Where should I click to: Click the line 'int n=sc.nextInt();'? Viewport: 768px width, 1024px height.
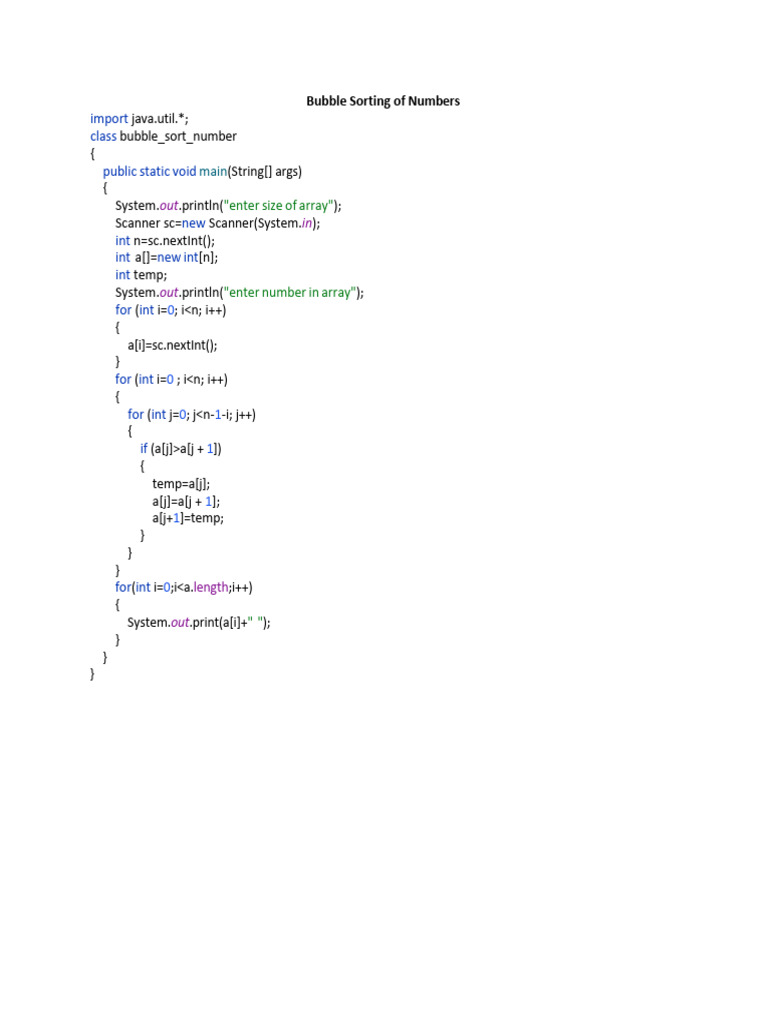pyautogui.click(x=165, y=241)
